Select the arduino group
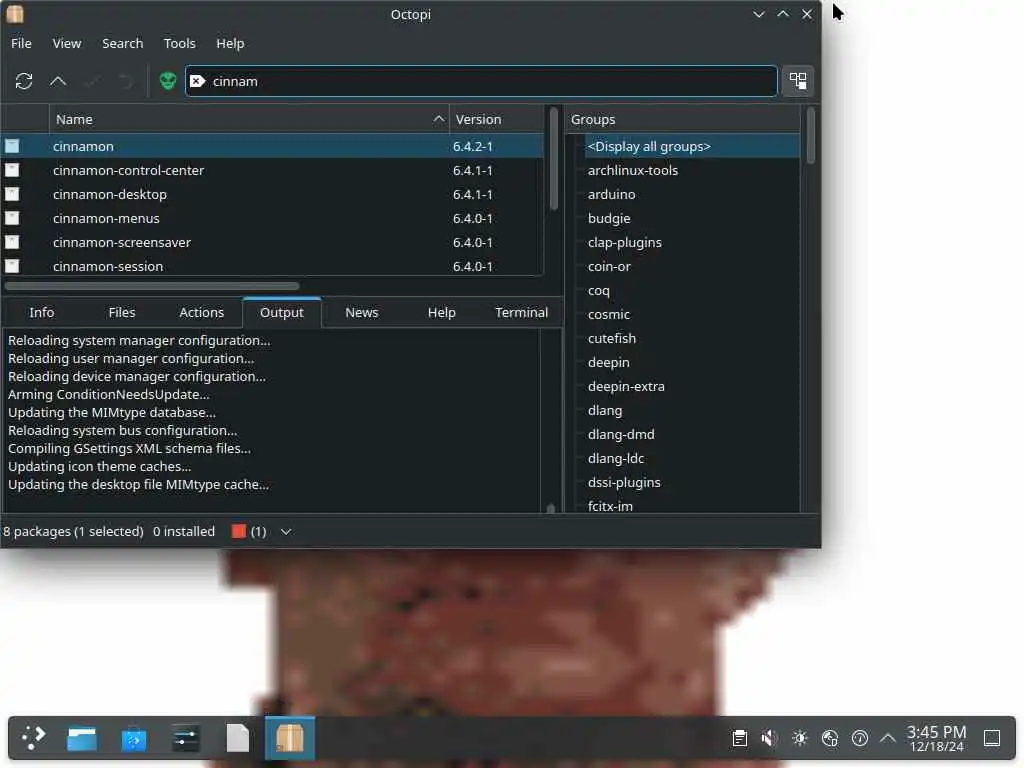Image resolution: width=1024 pixels, height=768 pixels. coord(611,194)
